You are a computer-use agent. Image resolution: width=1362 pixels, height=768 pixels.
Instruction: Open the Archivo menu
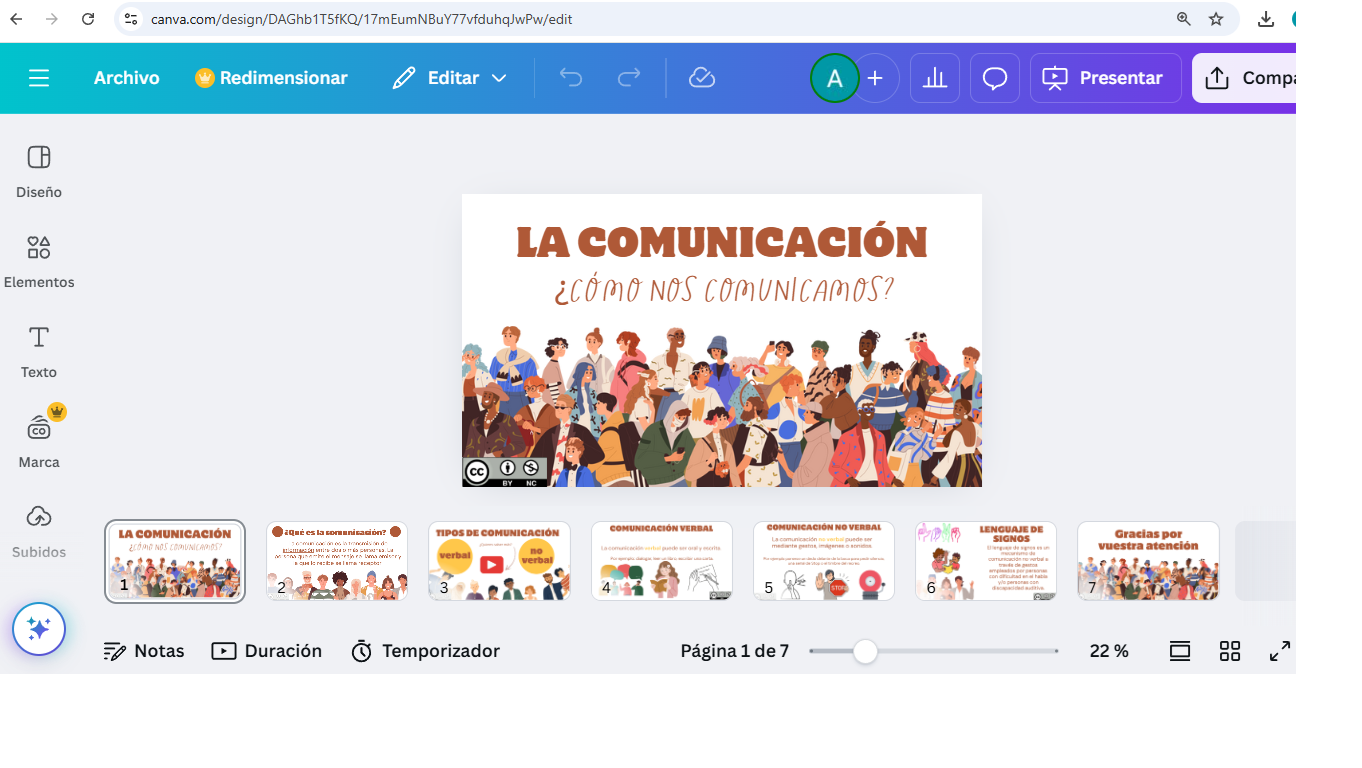(x=127, y=78)
